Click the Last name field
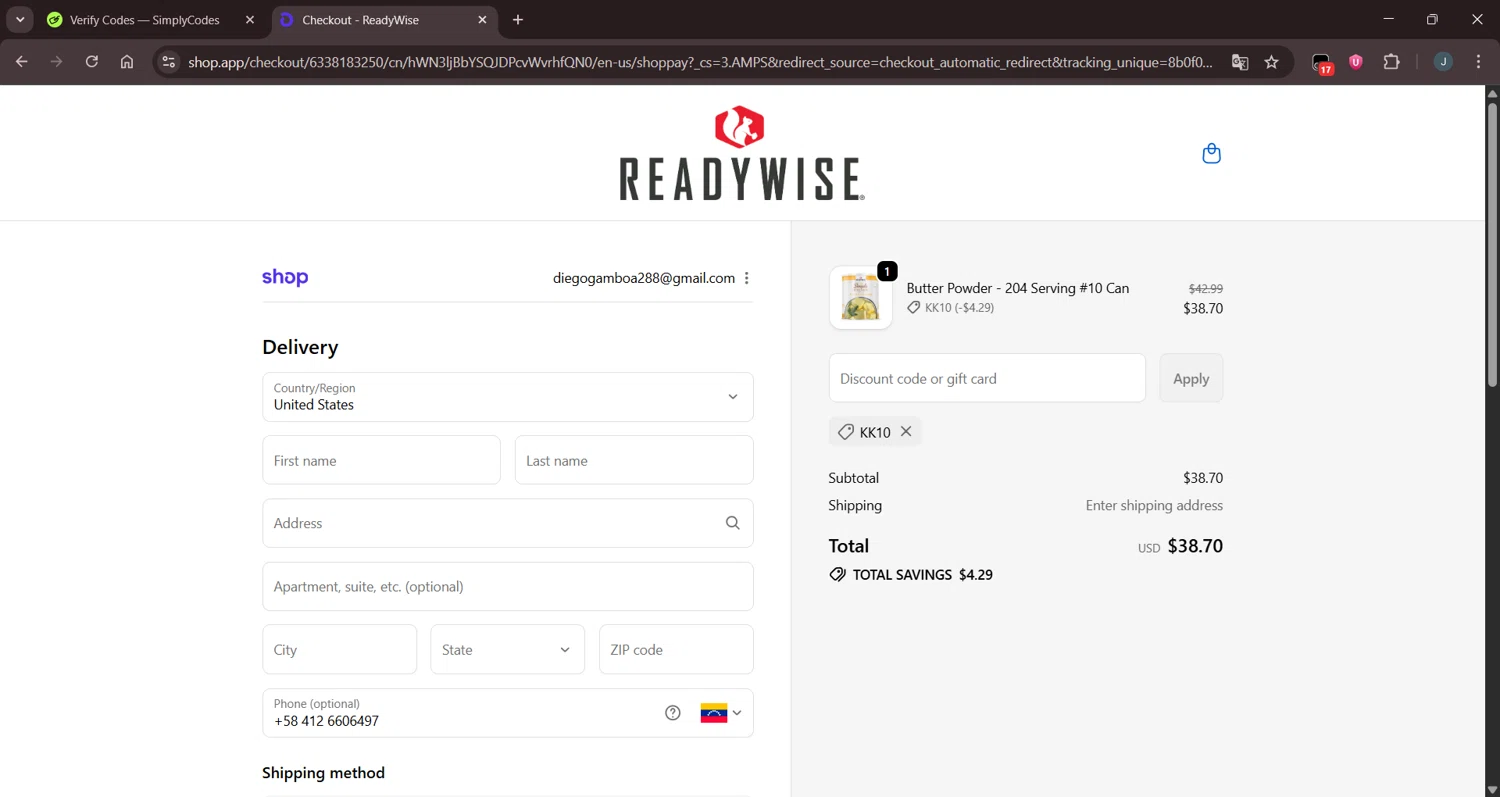Viewport: 1500px width, 797px height. pos(634,460)
